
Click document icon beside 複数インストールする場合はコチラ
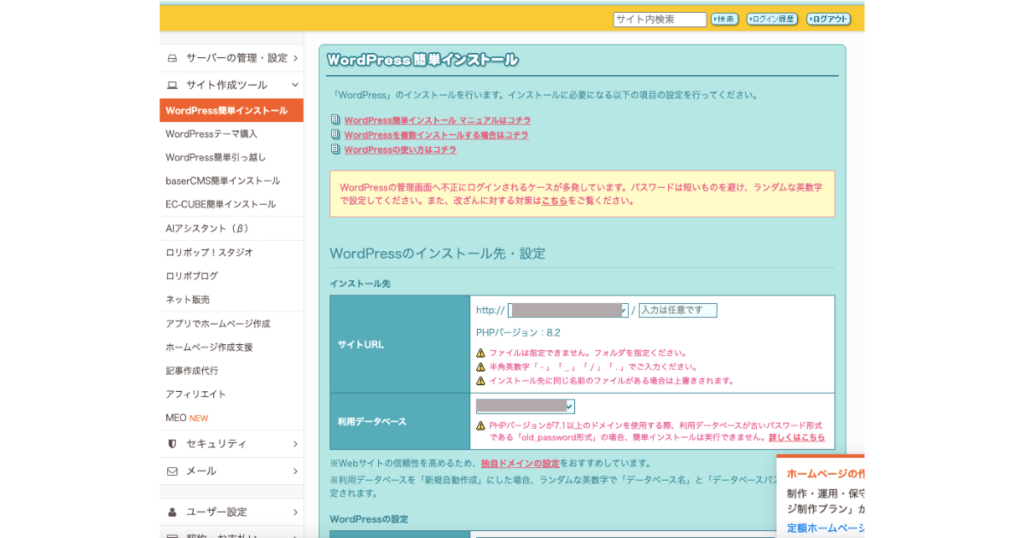(x=336, y=135)
